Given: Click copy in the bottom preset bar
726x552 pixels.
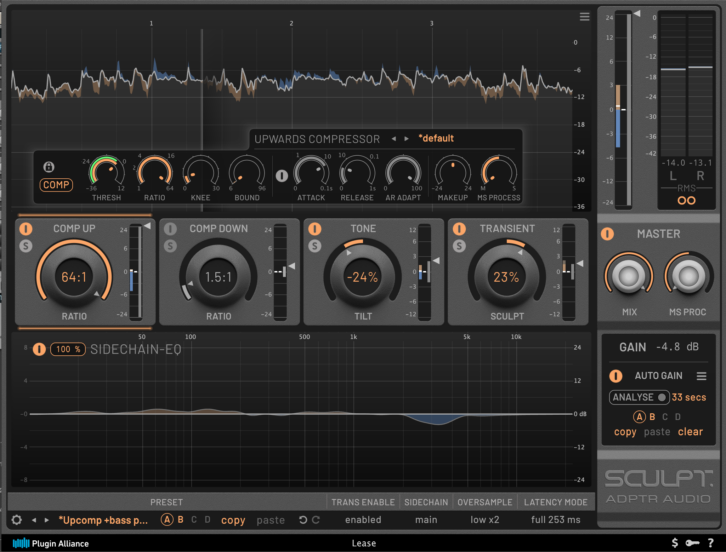Looking at the screenshot, I should click(233, 521).
